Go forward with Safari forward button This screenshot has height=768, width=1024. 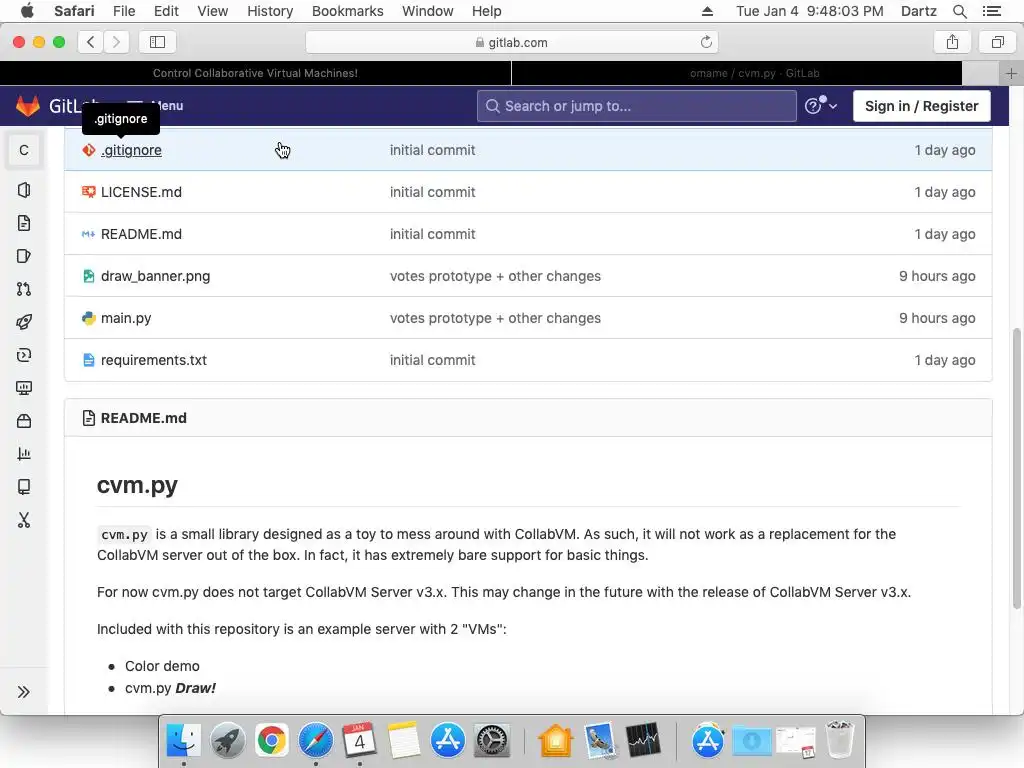pyautogui.click(x=116, y=42)
